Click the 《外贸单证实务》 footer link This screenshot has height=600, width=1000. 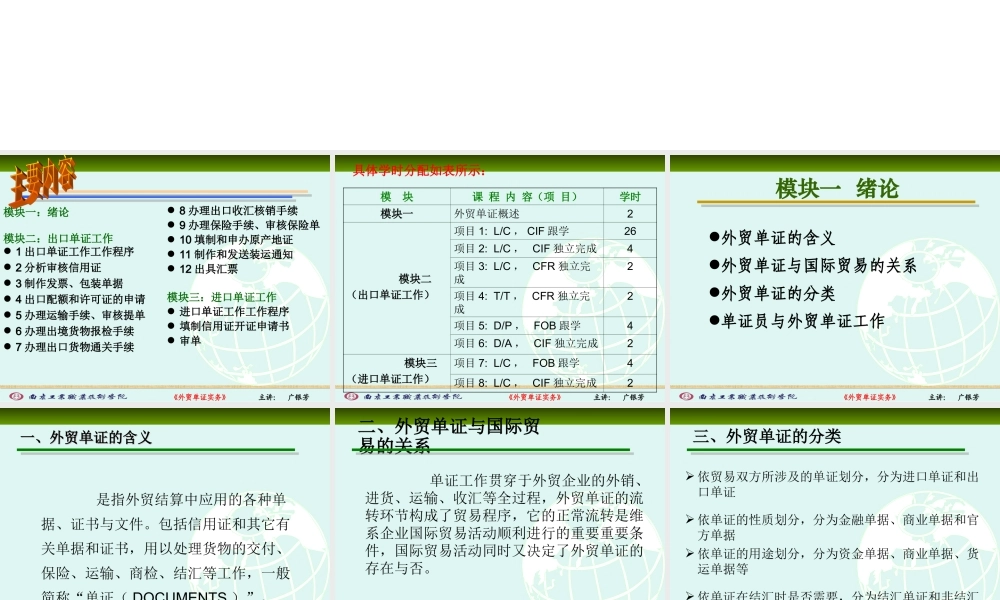198,394
